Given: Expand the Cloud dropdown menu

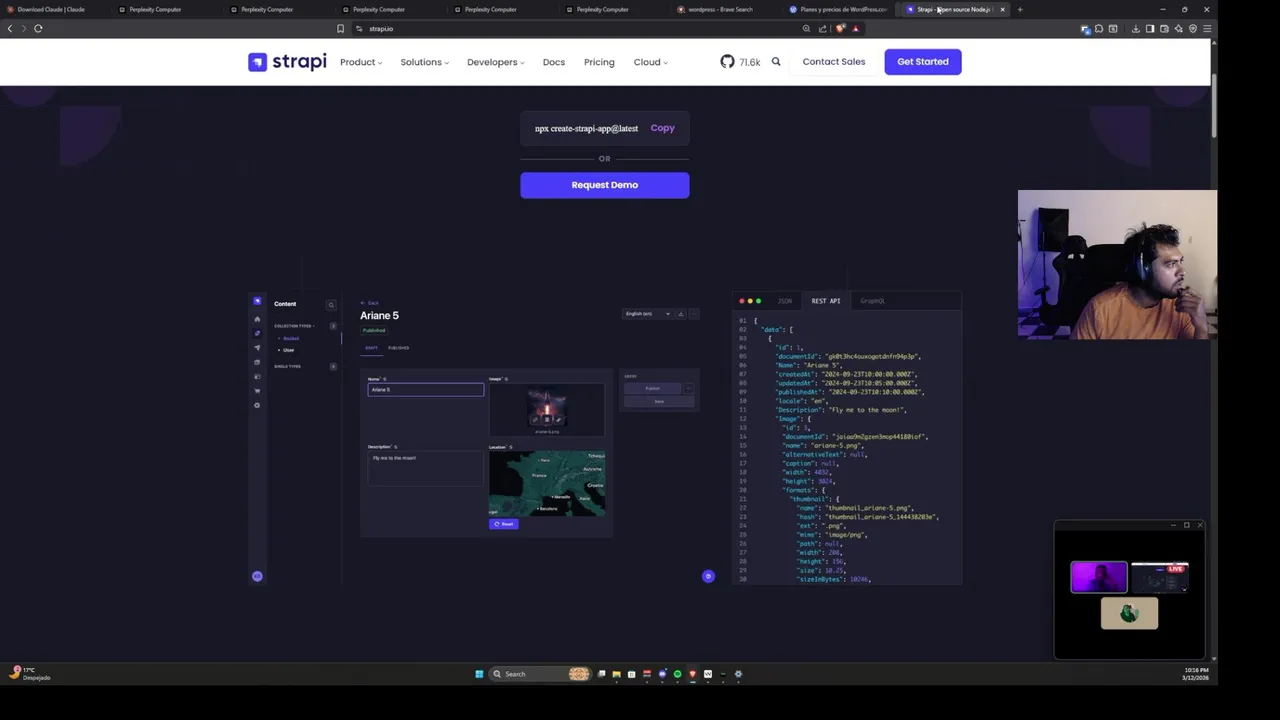Looking at the screenshot, I should [x=650, y=62].
